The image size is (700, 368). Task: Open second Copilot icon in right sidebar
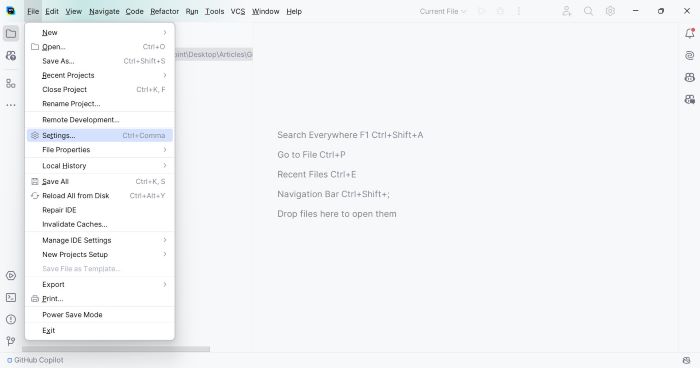[690, 99]
